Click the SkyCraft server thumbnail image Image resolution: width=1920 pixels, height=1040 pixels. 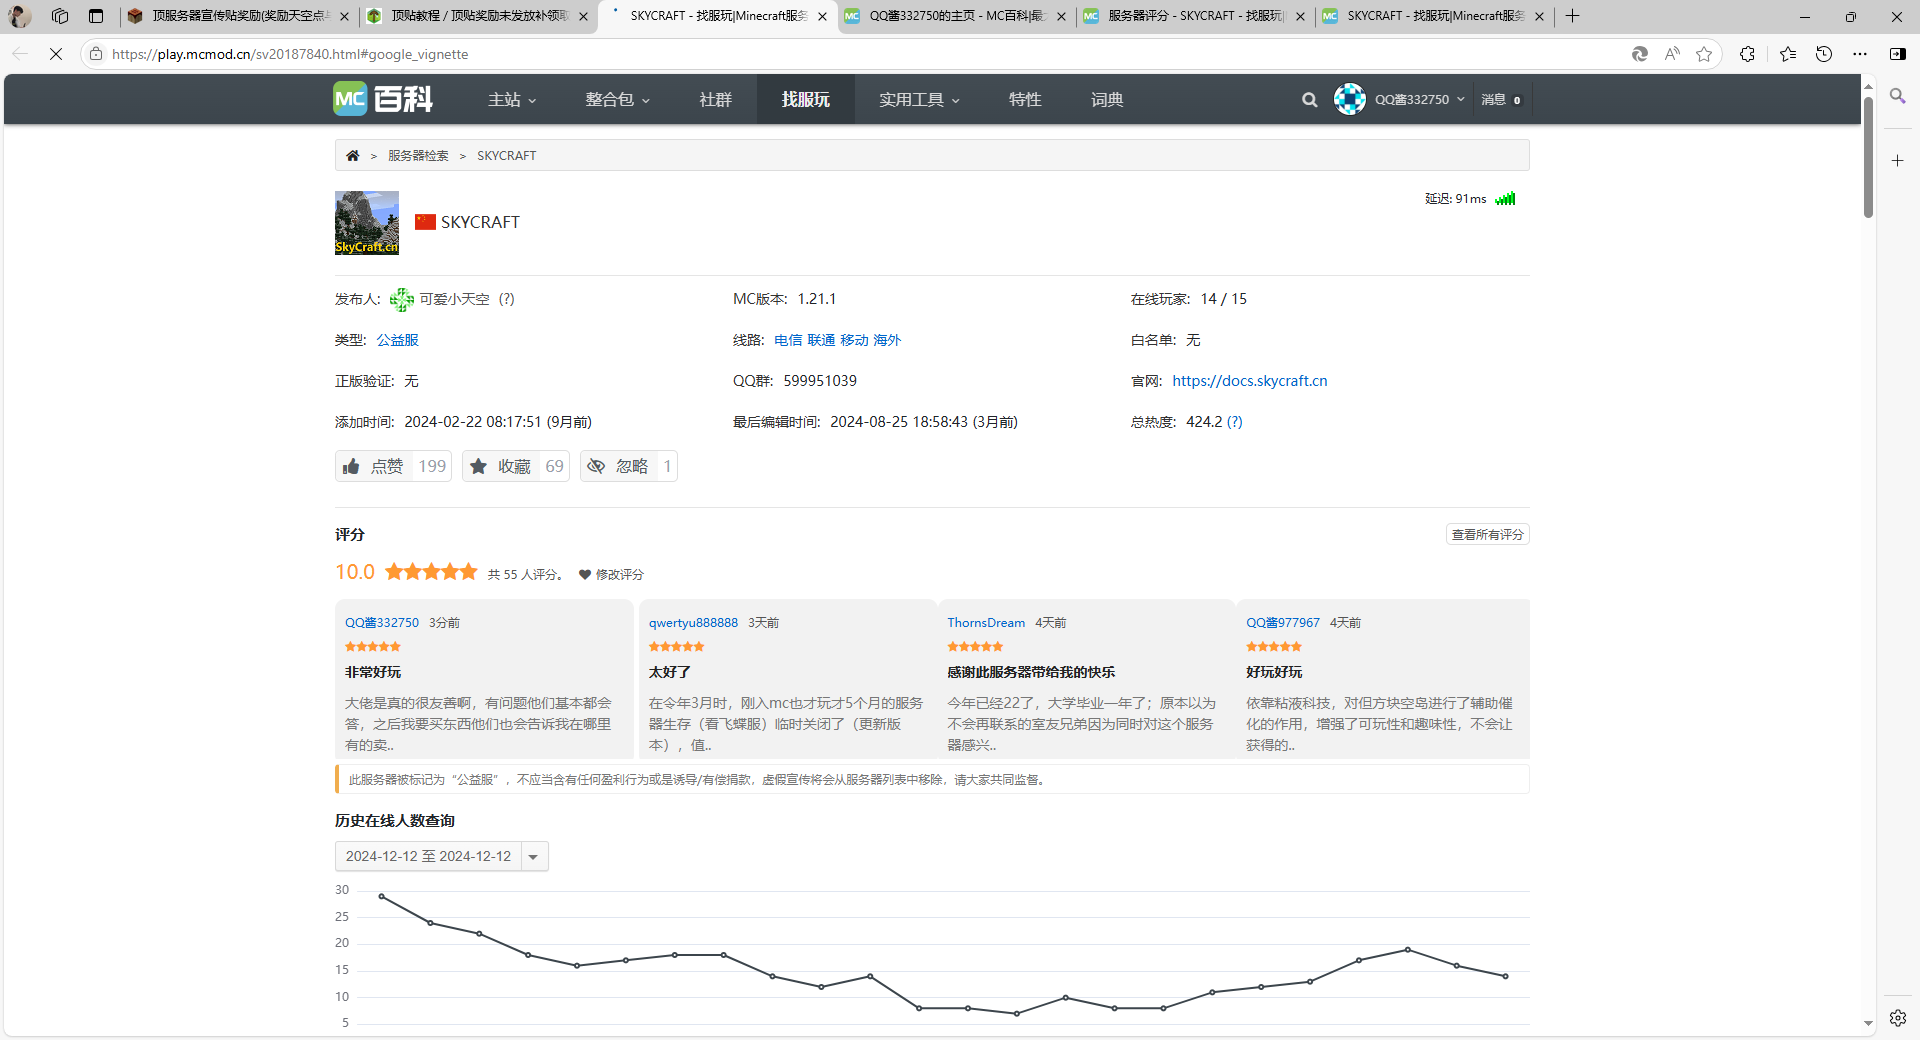[x=367, y=223]
